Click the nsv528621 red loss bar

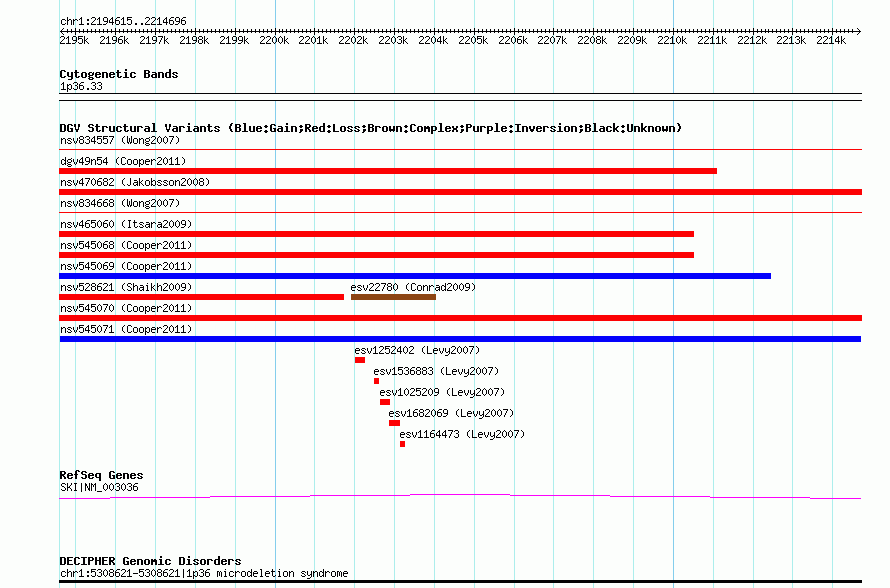click(201, 297)
